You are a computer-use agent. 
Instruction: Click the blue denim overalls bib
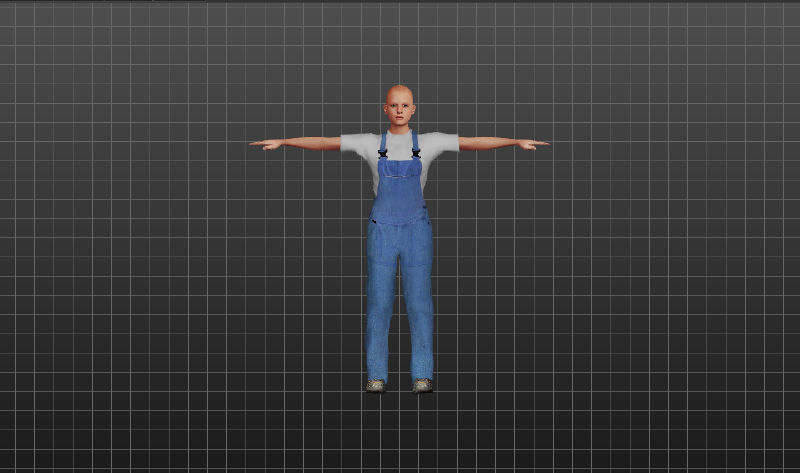(399, 191)
